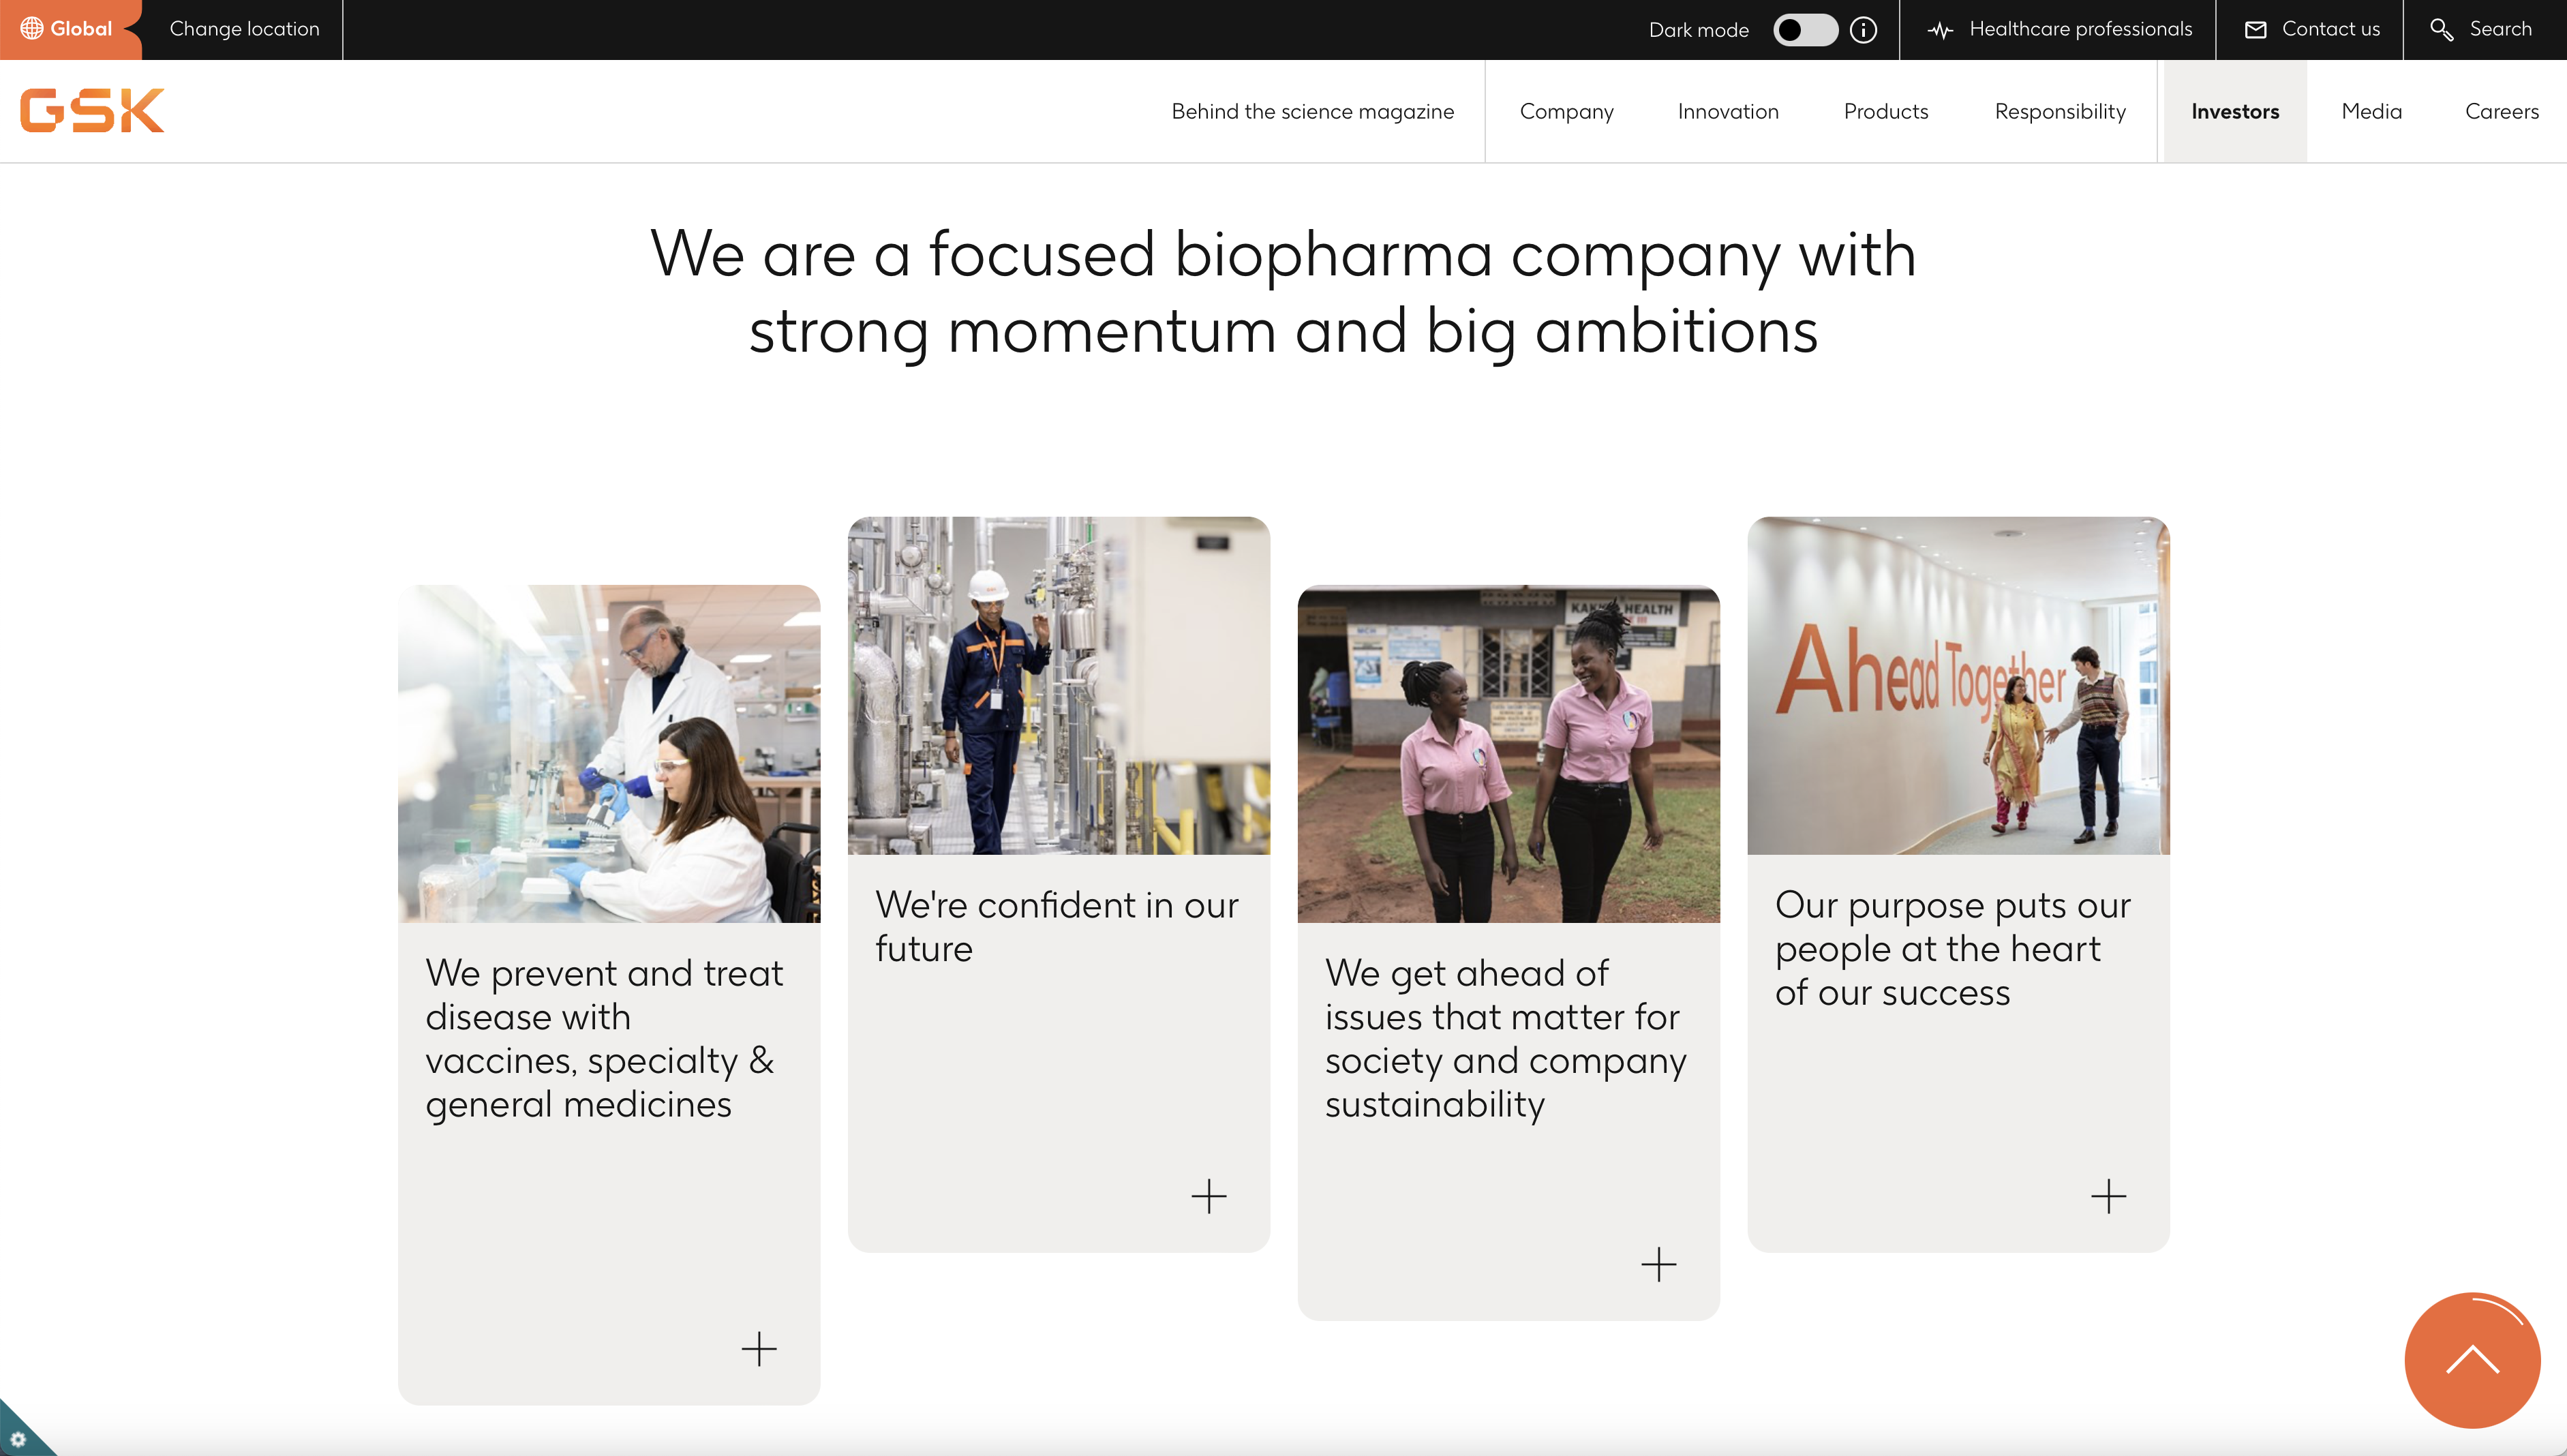Click the Global globe icon
Viewport: 2567px width, 1456px height.
pyautogui.click(x=32, y=28)
